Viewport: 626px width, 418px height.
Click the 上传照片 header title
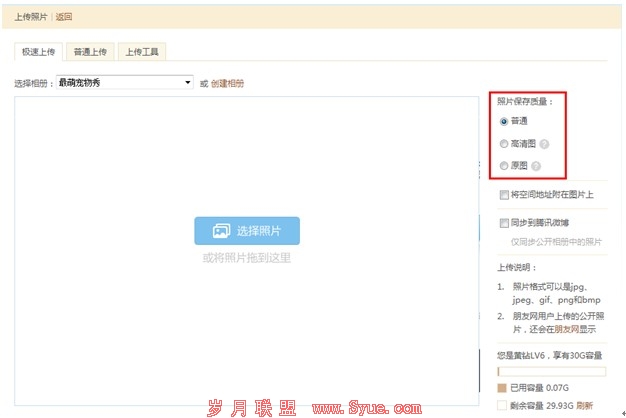click(31, 17)
